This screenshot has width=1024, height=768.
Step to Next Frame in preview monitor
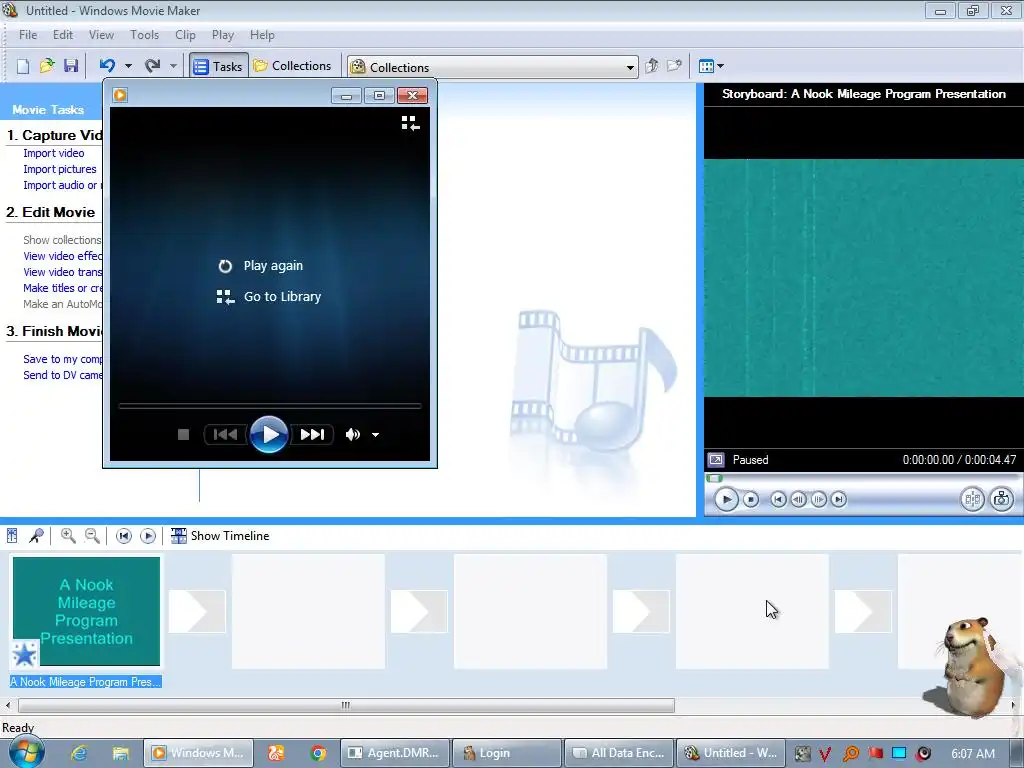(818, 500)
